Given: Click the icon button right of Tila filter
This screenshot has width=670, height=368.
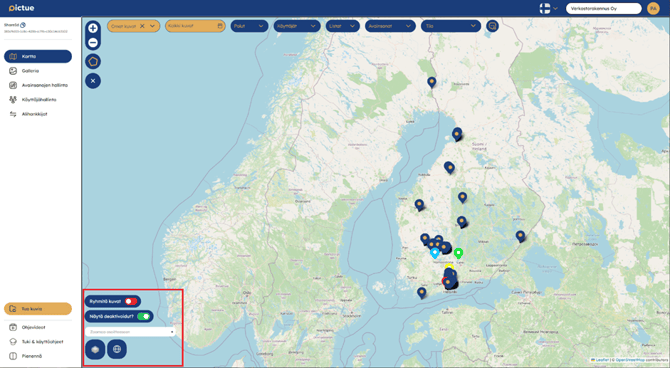Looking at the screenshot, I should [x=492, y=26].
